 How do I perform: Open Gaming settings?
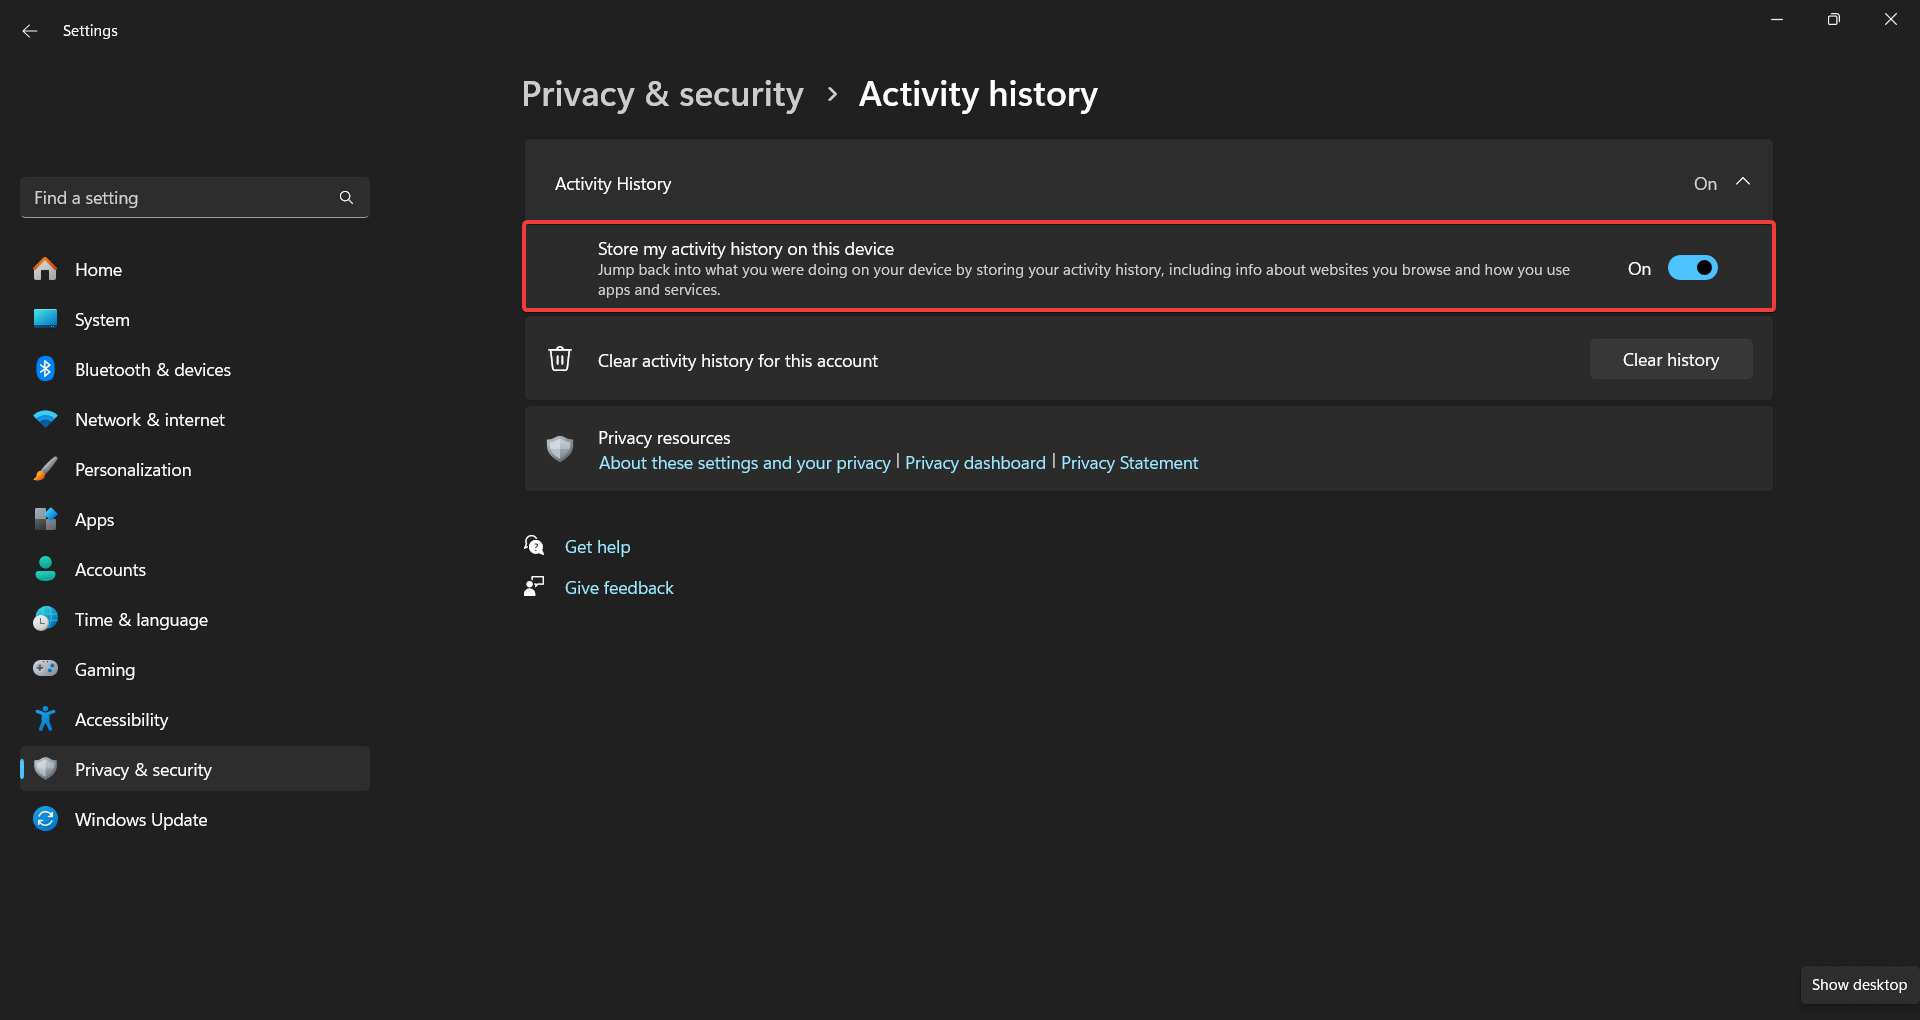[x=195, y=669]
